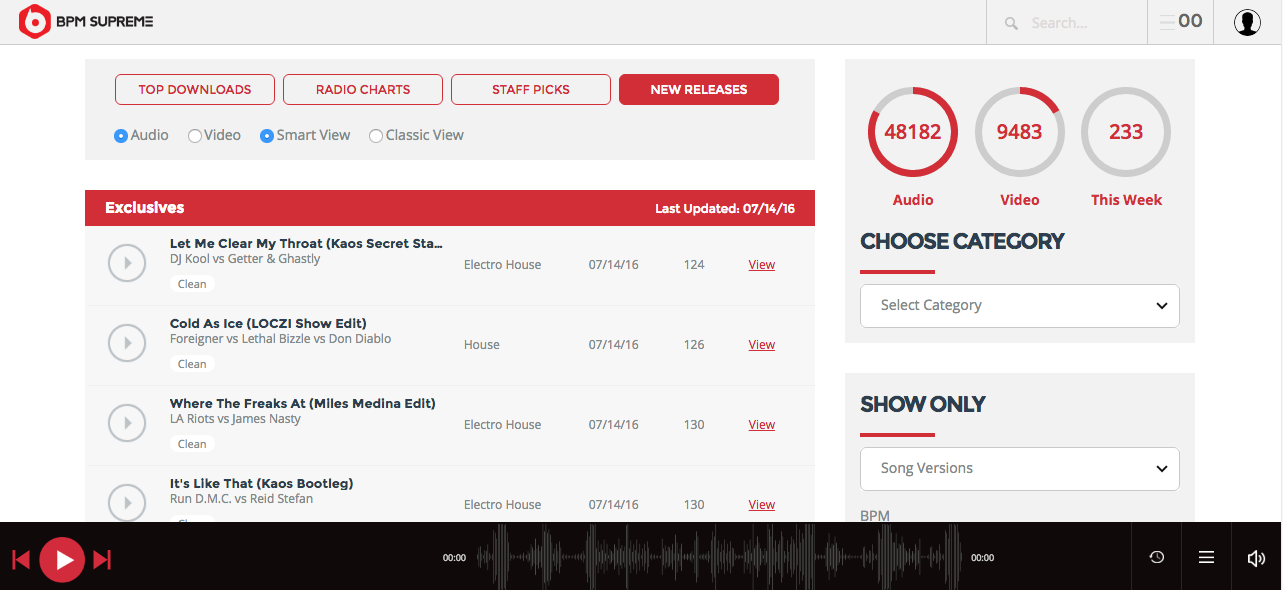
Task: Click BPM value 126 for Cold As Ice
Action: click(x=694, y=345)
